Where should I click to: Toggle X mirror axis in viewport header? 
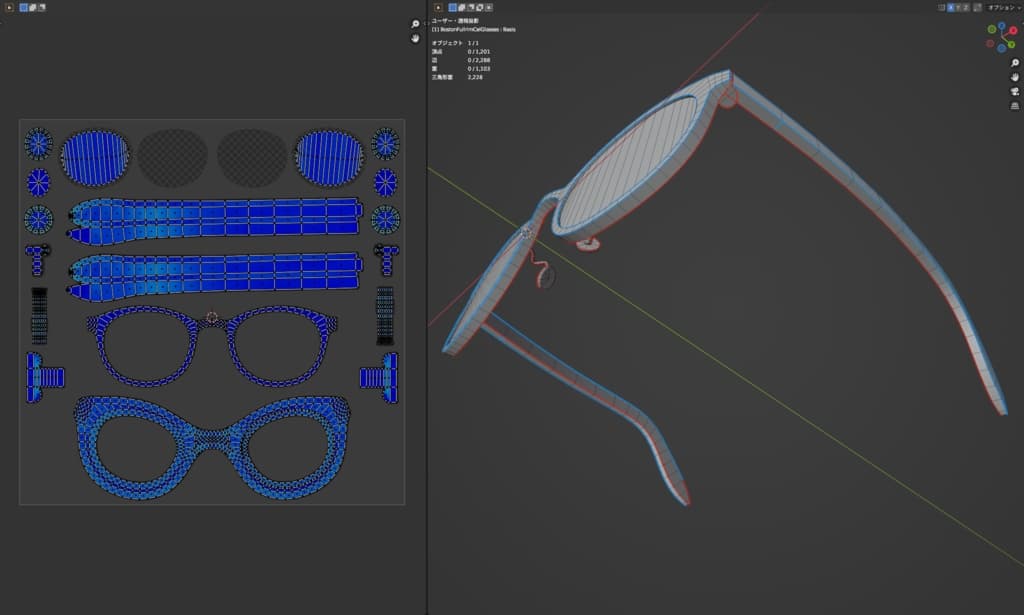[951, 7]
